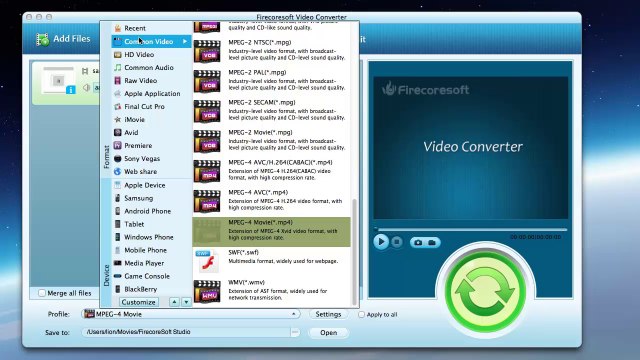
Task: Select Common Video category
Action: [151, 41]
